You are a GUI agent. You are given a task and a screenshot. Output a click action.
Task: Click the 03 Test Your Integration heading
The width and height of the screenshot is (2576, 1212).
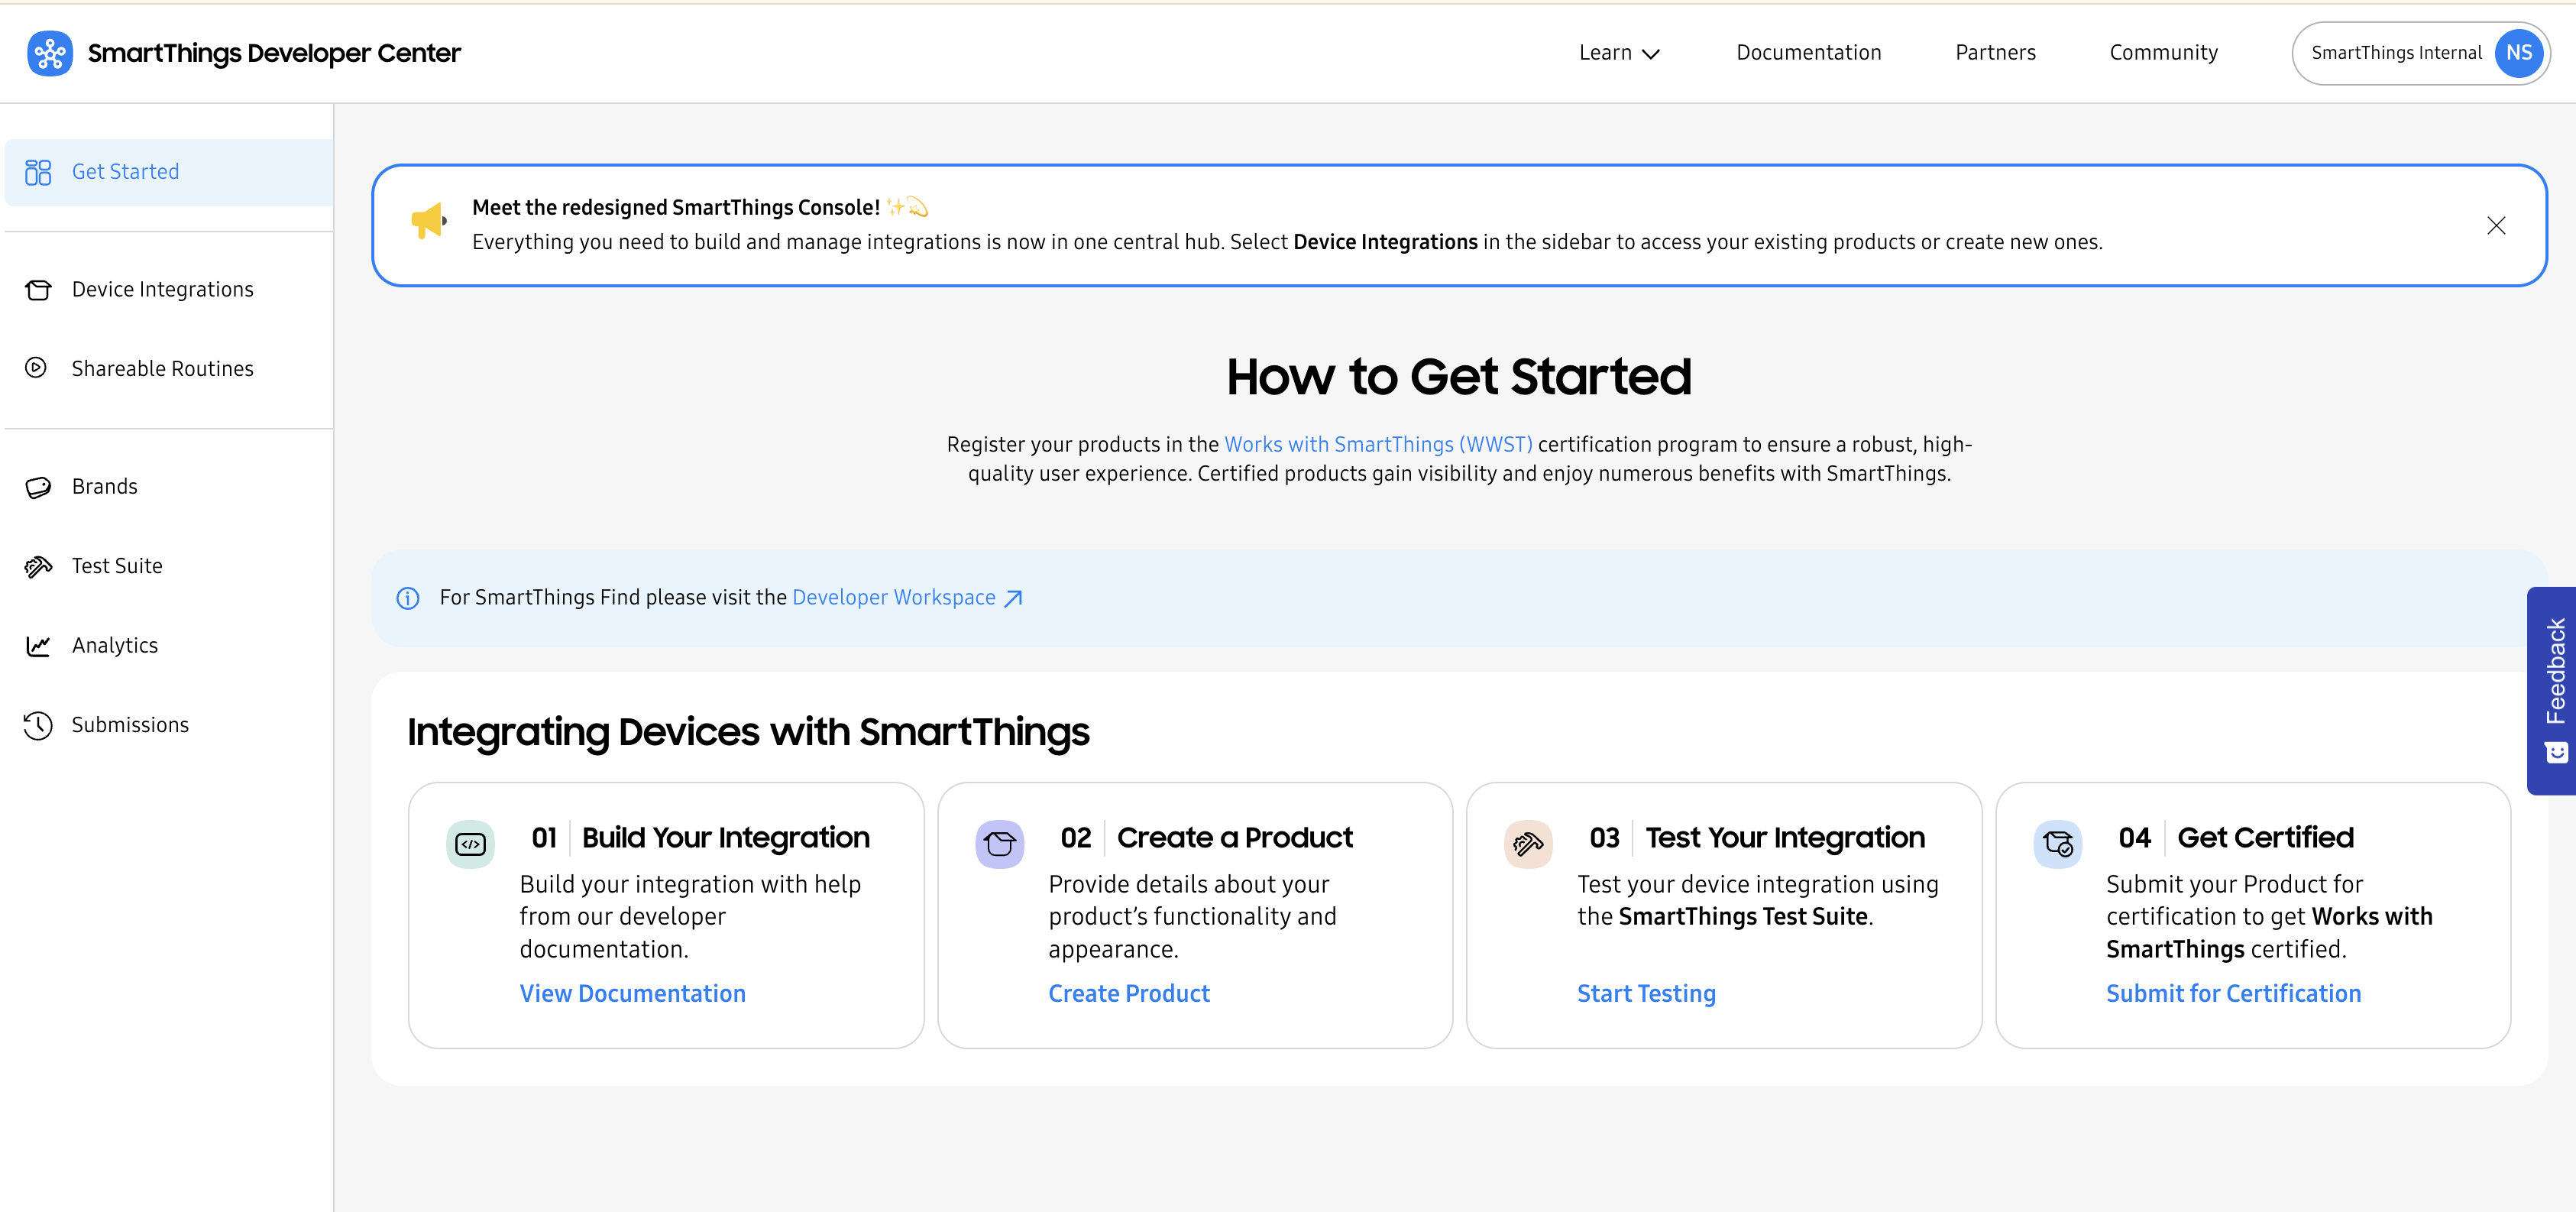pyautogui.click(x=1757, y=838)
